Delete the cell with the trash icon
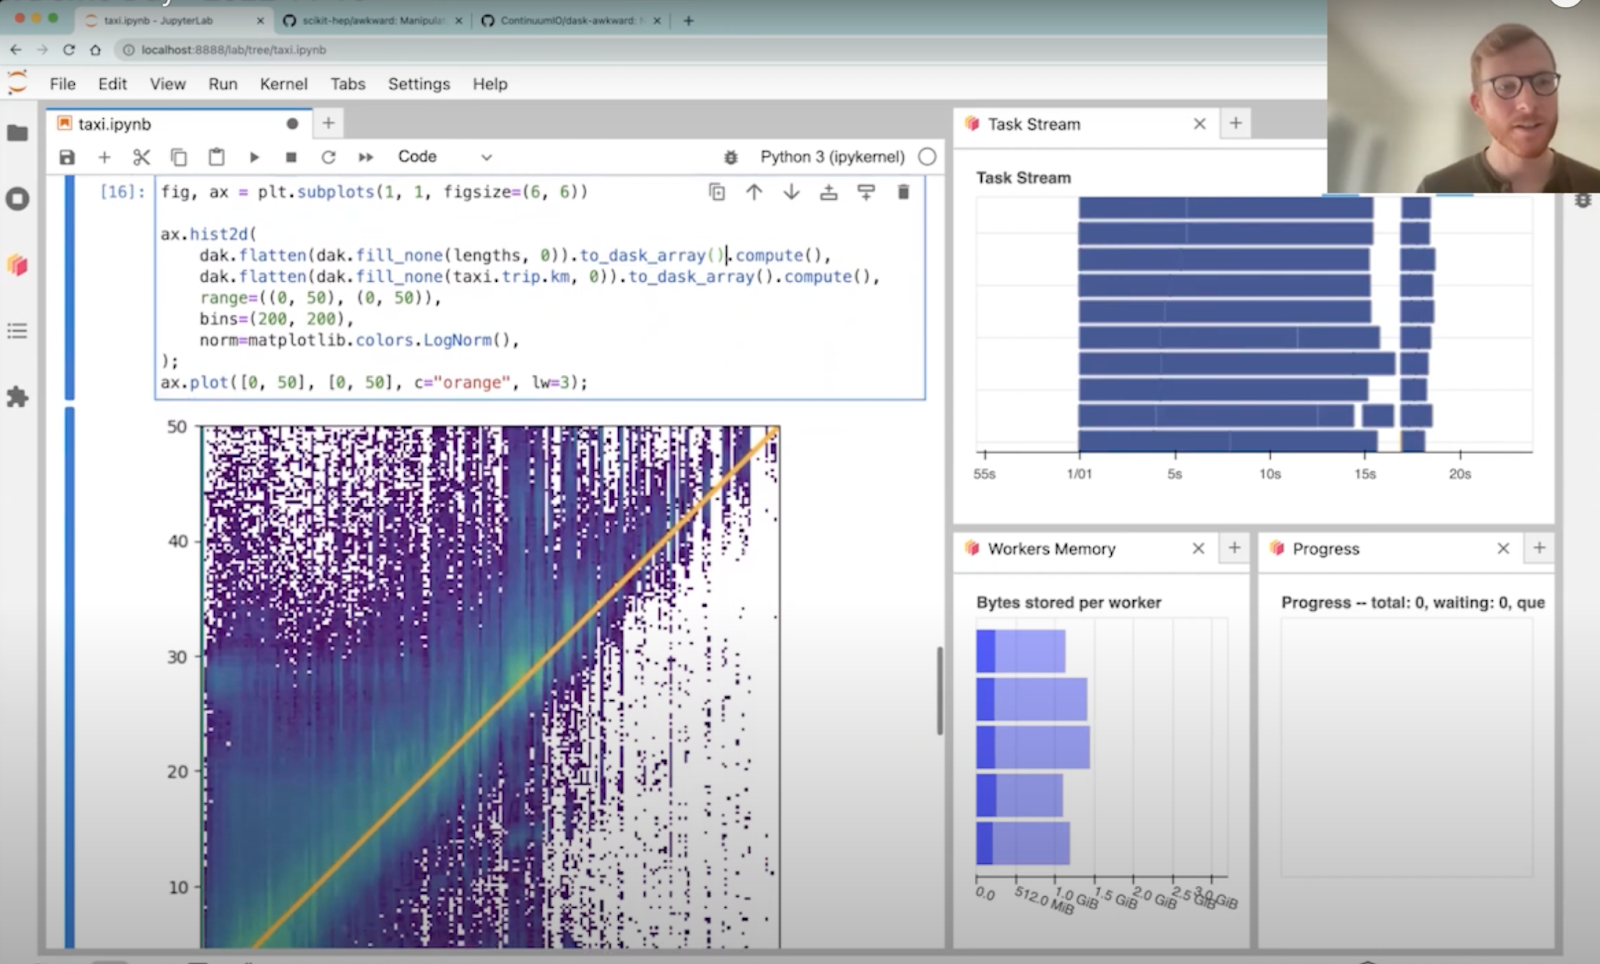1600x964 pixels. [903, 192]
